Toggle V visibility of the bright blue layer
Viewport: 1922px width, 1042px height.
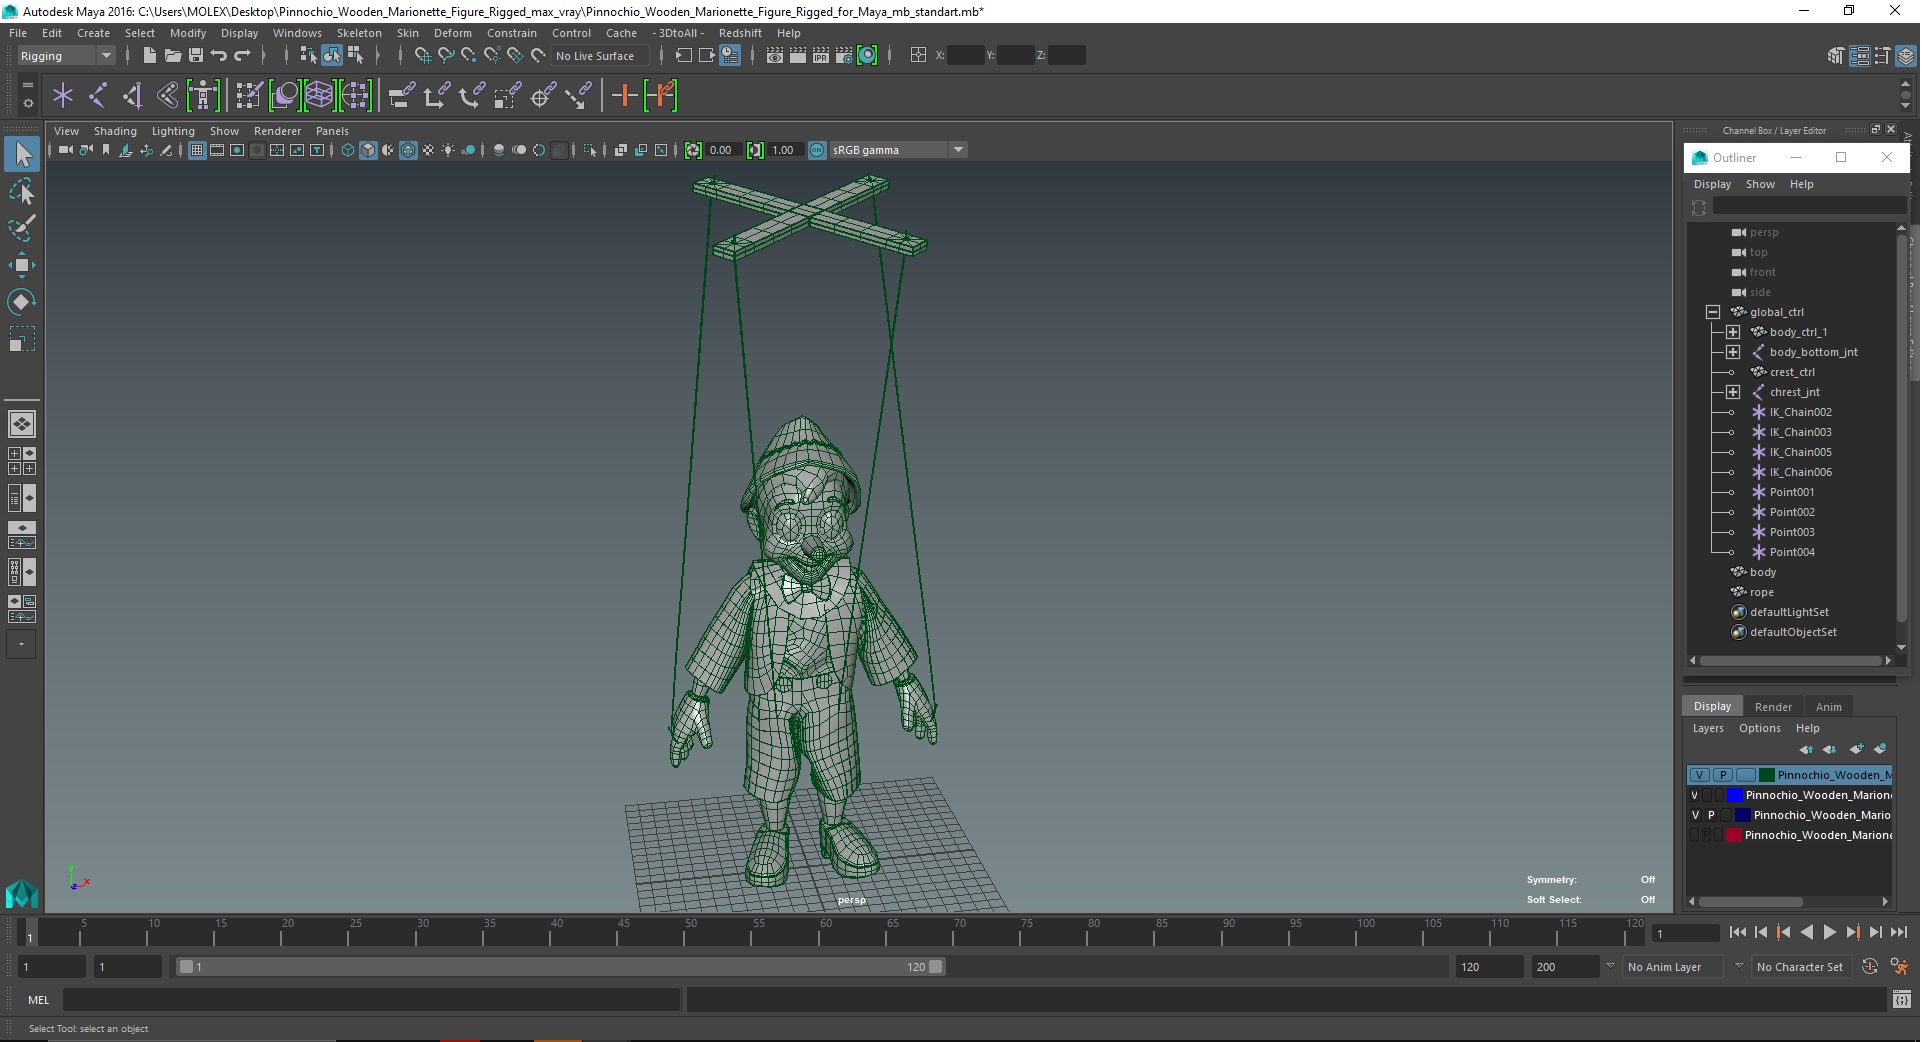(x=1694, y=795)
